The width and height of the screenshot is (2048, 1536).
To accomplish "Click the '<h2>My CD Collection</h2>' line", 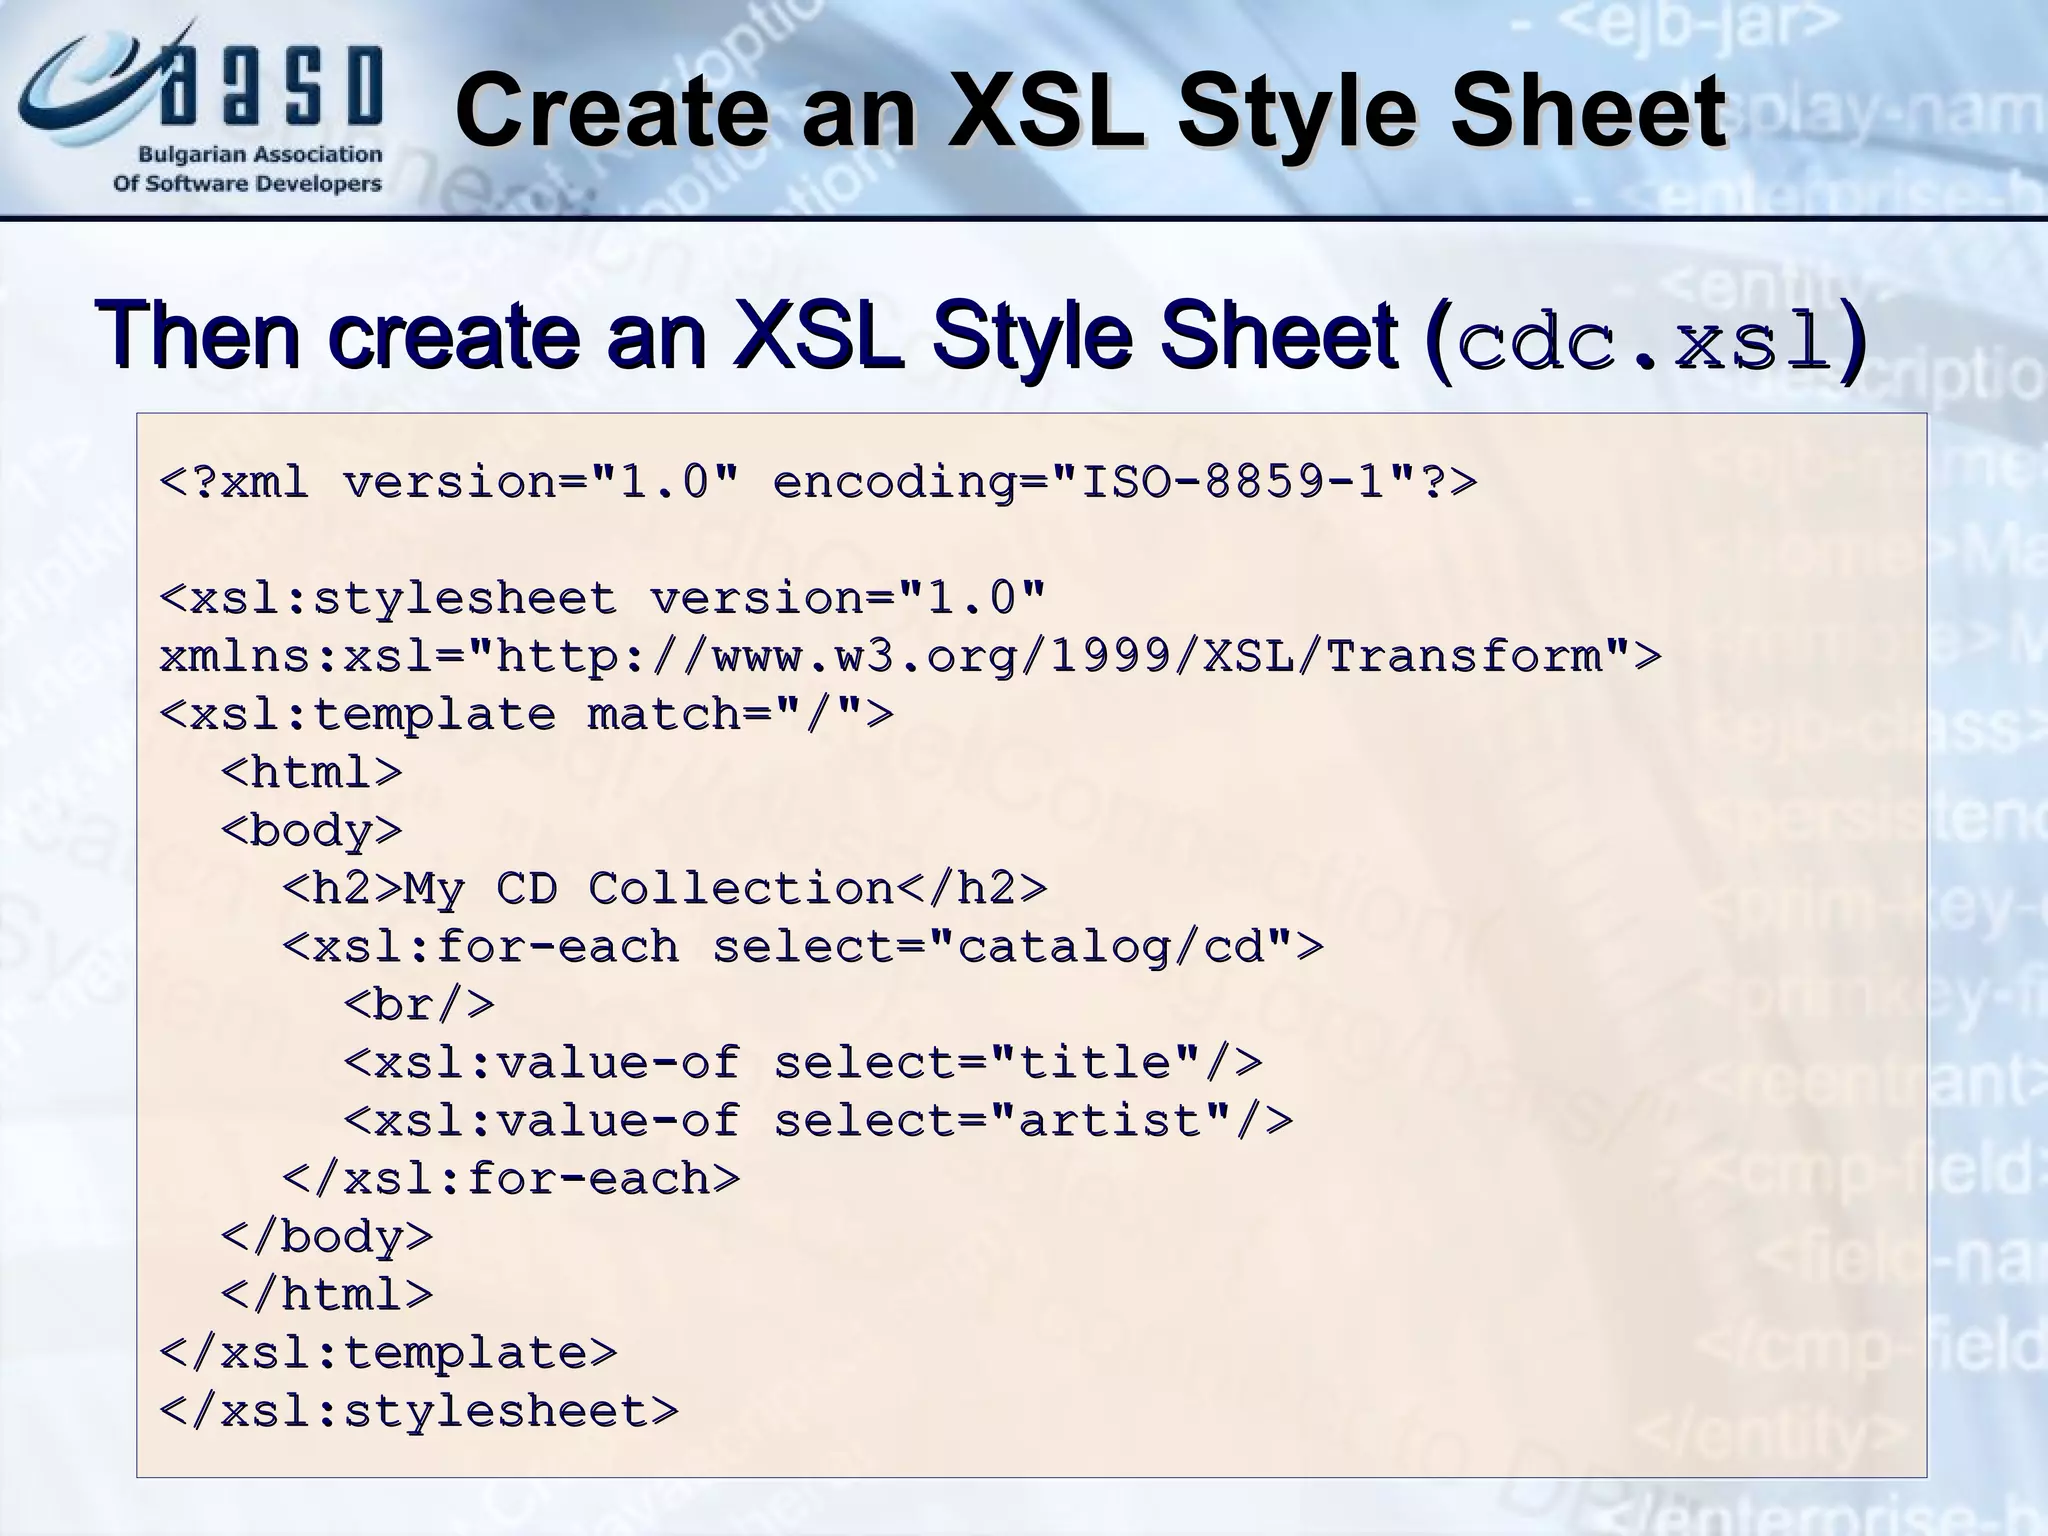I will (x=665, y=889).
